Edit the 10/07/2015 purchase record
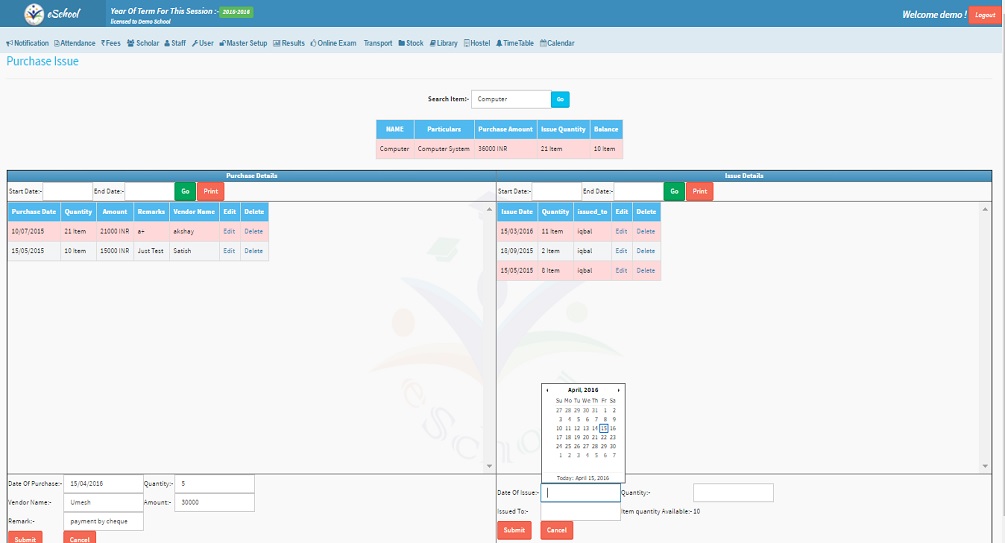Image resolution: width=1005 pixels, height=543 pixels. click(229, 231)
